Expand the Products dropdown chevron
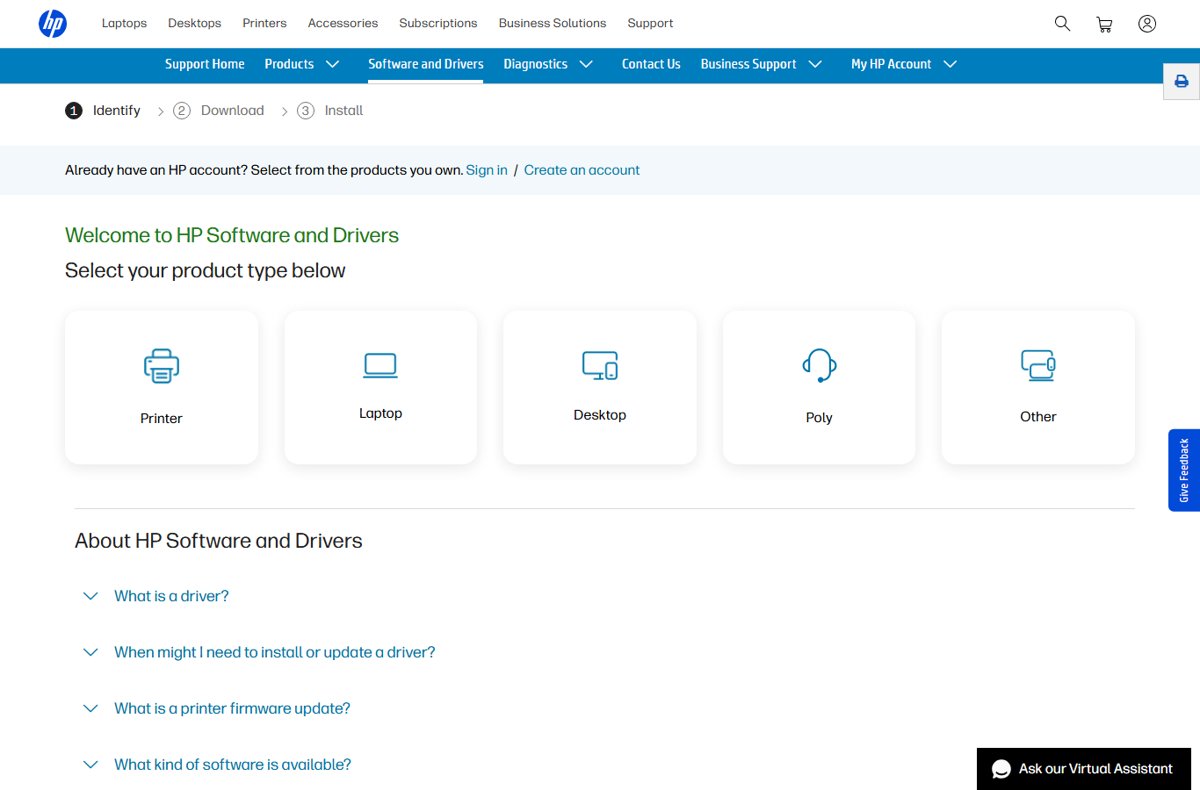This screenshot has height=790, width=1200. pyautogui.click(x=333, y=64)
